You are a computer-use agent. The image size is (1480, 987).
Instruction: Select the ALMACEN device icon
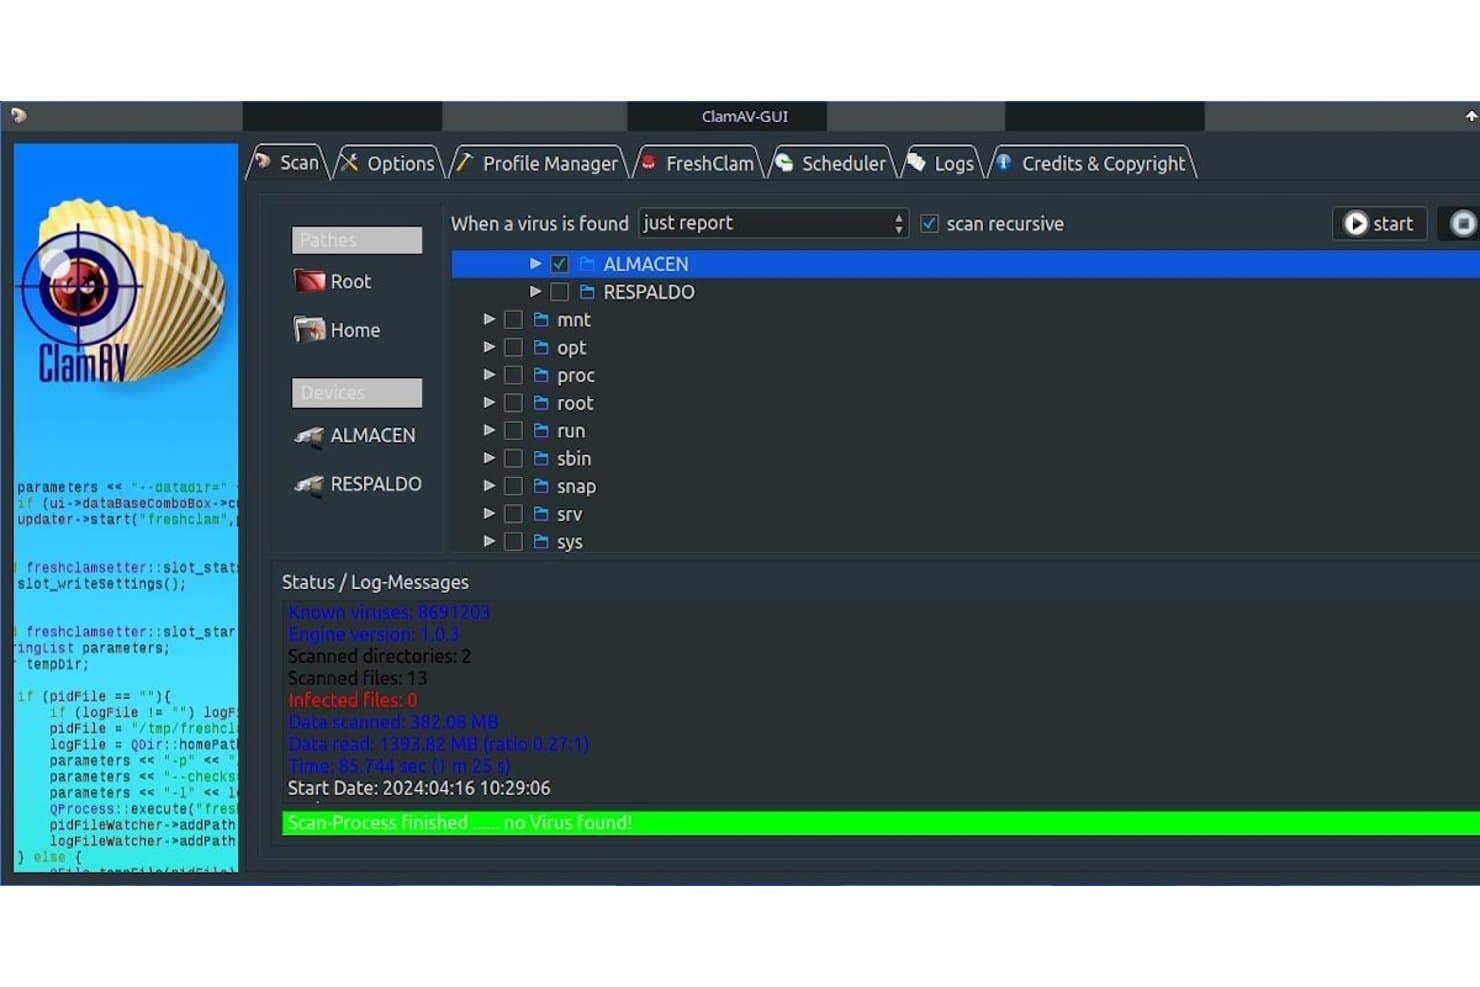pos(309,436)
